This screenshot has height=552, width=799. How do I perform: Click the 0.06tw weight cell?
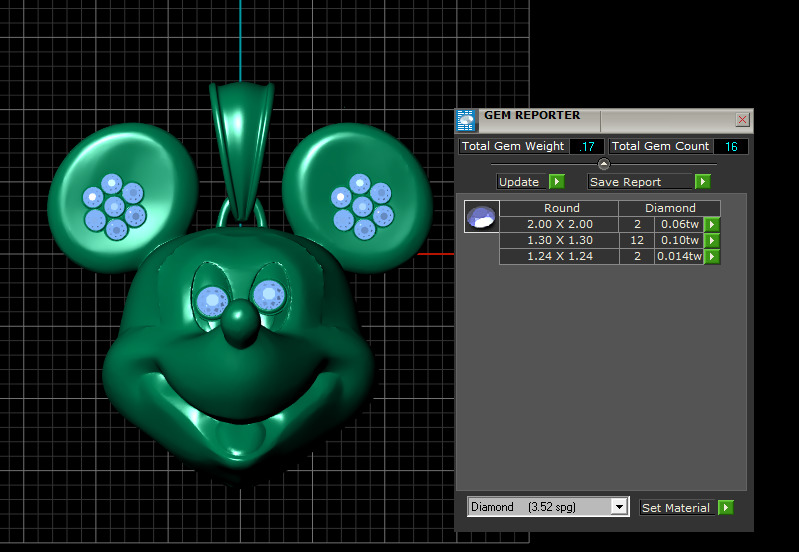(679, 224)
